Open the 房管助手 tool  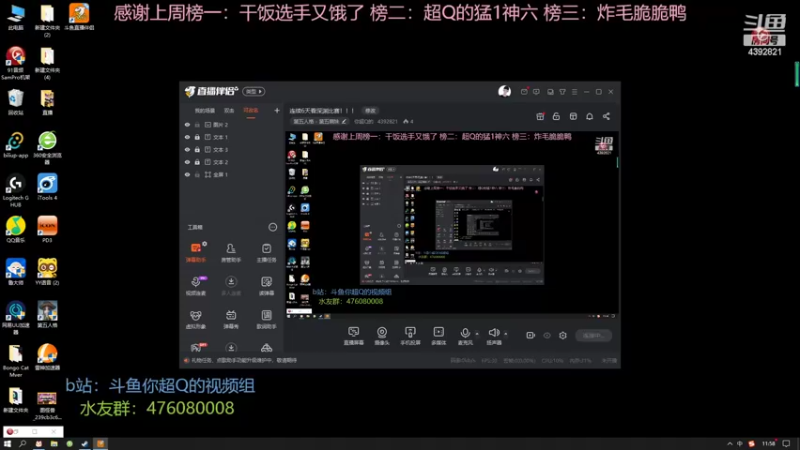click(x=231, y=253)
